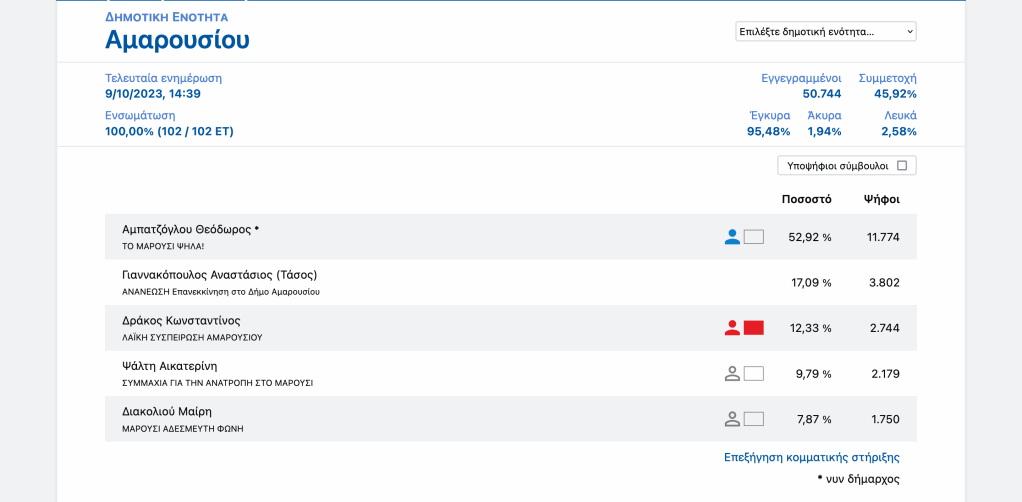The image size is (1022, 502).
Task: Select candidate Ψάλτη Αικατερίνη
Action: point(169,366)
